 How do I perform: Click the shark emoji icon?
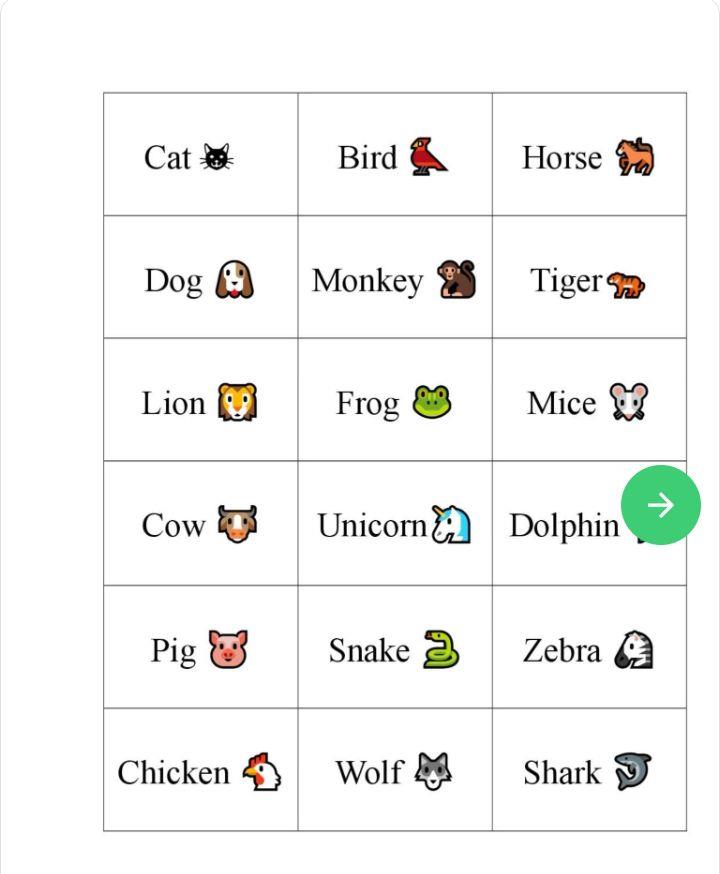point(632,772)
